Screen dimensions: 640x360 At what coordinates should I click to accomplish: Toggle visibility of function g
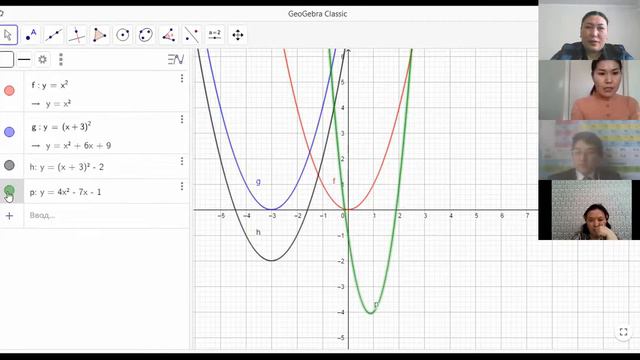(x=9, y=132)
